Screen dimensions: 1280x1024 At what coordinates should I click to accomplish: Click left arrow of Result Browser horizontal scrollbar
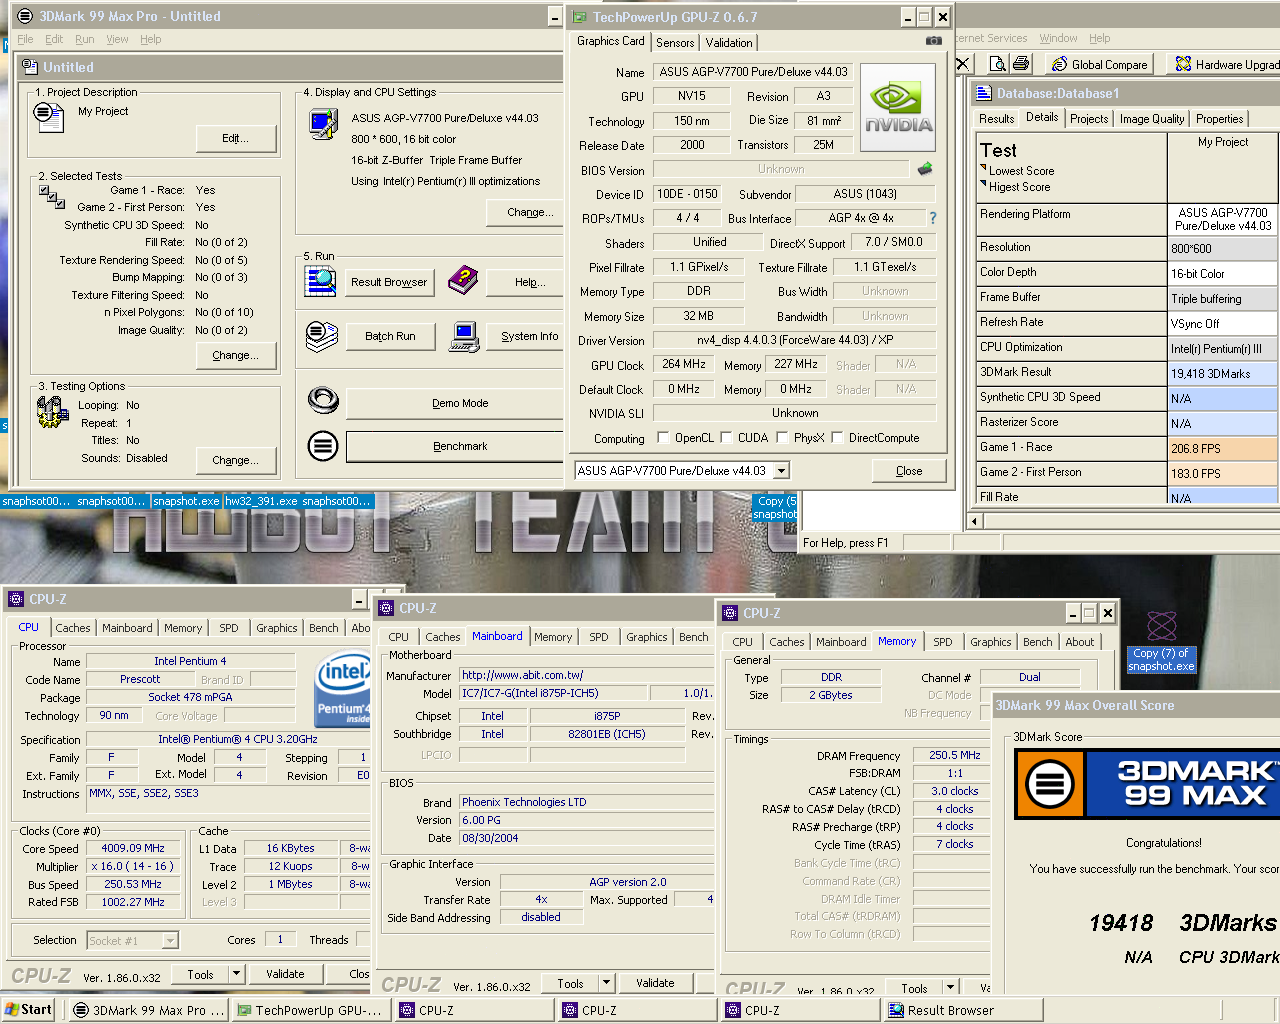click(975, 520)
